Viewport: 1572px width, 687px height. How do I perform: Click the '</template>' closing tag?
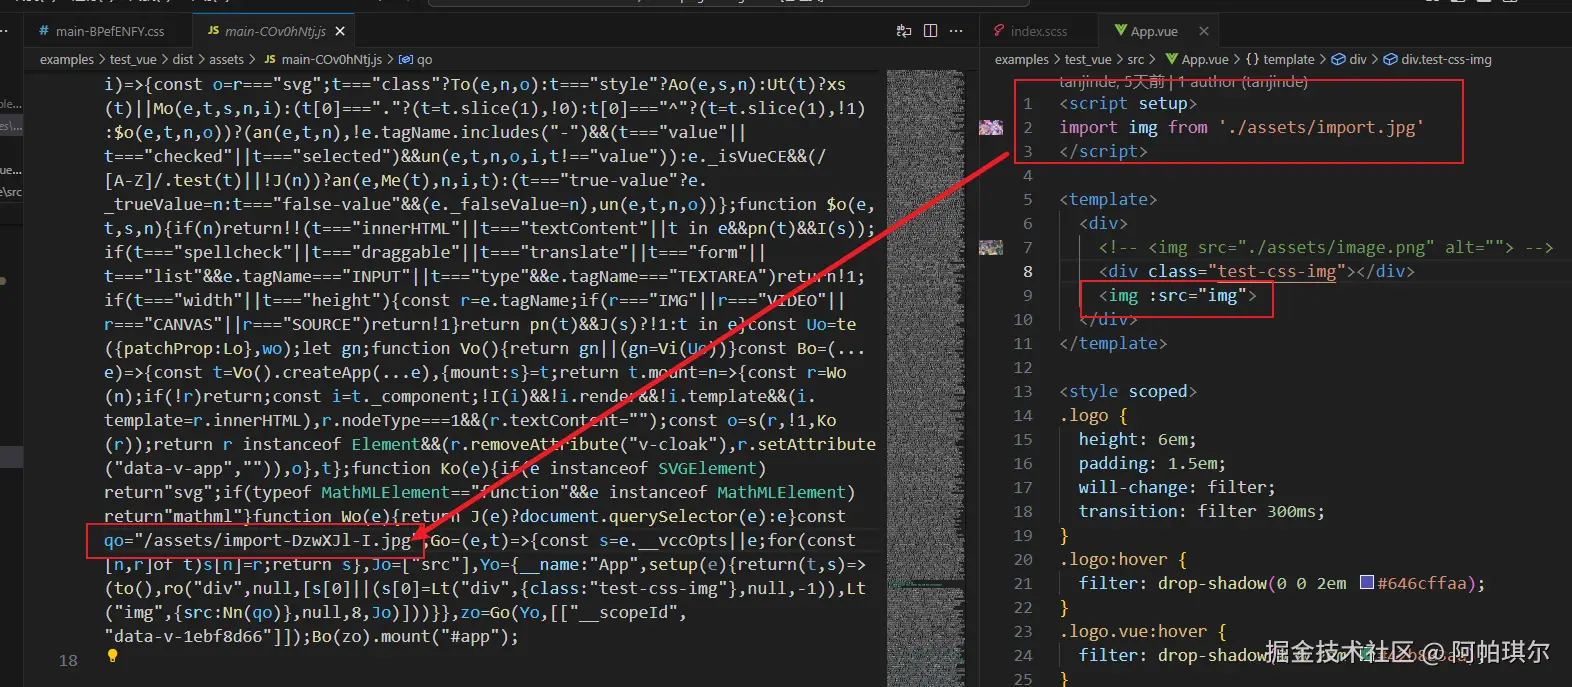(1113, 343)
